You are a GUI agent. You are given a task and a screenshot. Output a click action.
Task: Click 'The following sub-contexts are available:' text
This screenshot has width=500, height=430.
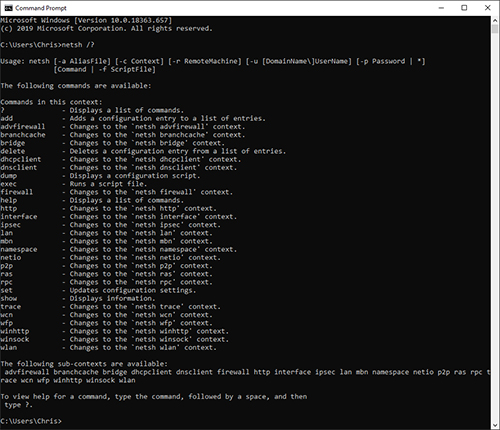tap(84, 364)
